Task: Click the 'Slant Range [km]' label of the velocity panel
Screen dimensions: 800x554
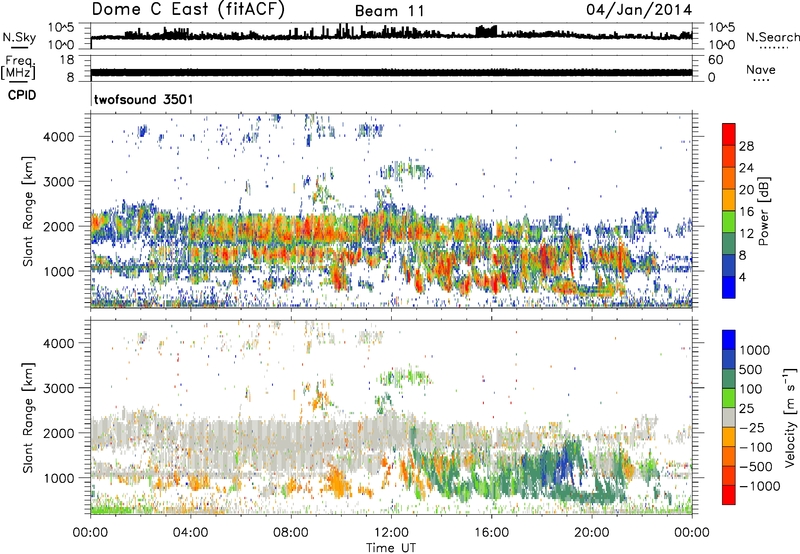Action: click(28, 418)
